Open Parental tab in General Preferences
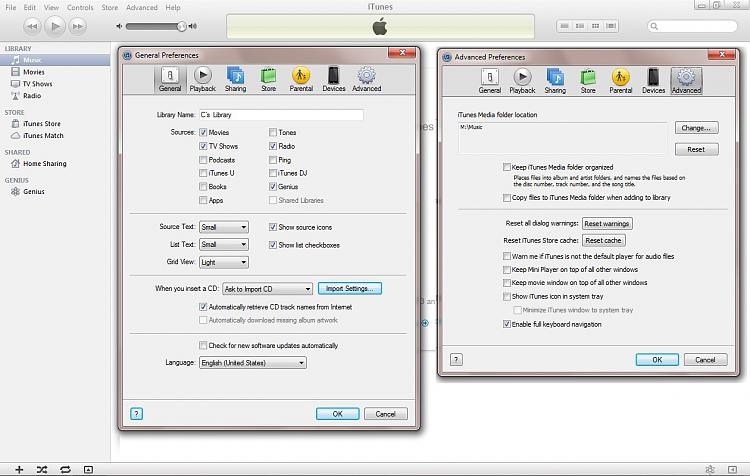Image resolution: width=750 pixels, height=476 pixels. 301,79
